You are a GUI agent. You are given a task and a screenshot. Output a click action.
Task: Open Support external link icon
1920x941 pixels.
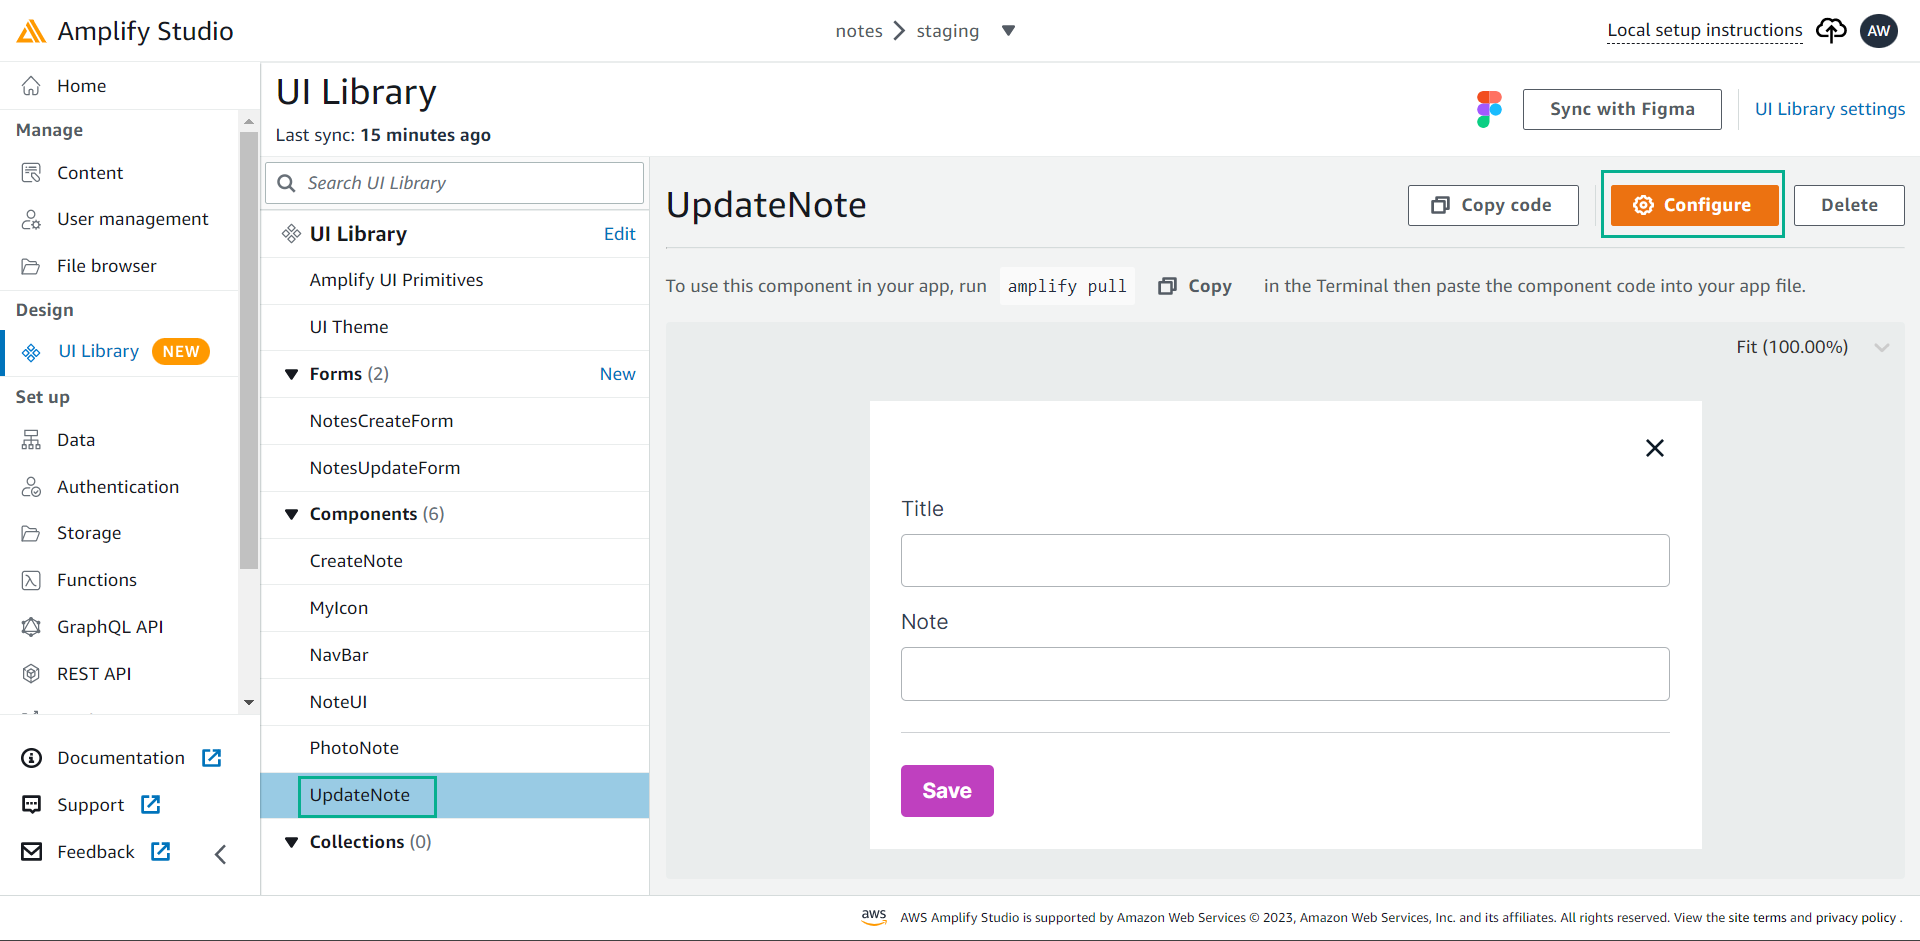click(151, 804)
